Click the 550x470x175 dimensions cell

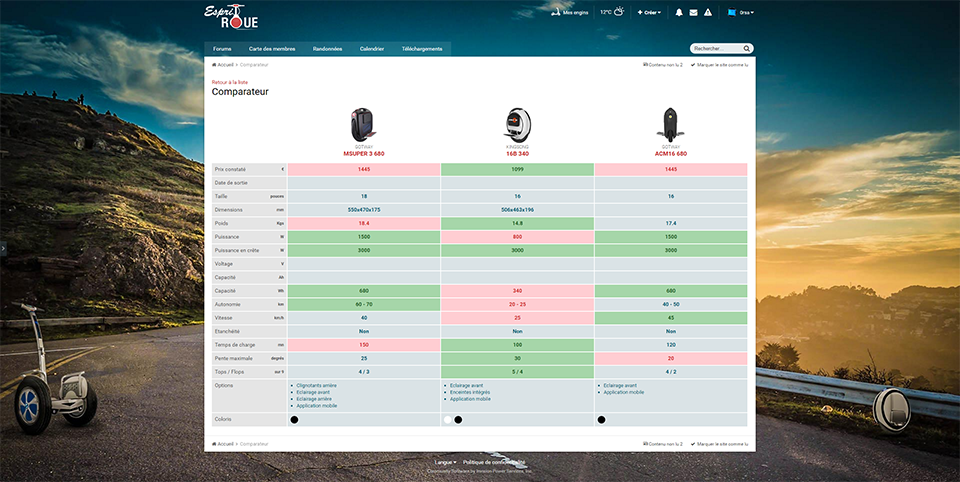364,210
